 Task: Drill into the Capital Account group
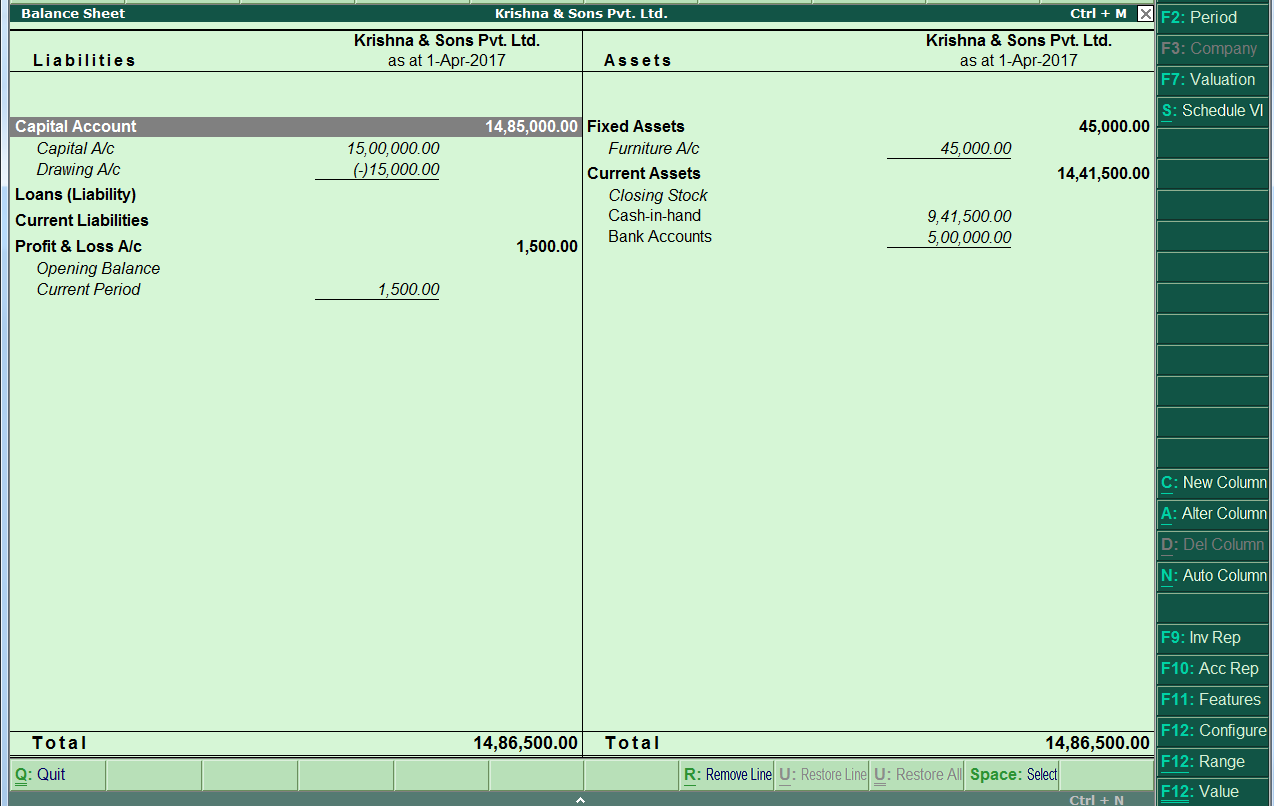pyautogui.click(x=75, y=126)
